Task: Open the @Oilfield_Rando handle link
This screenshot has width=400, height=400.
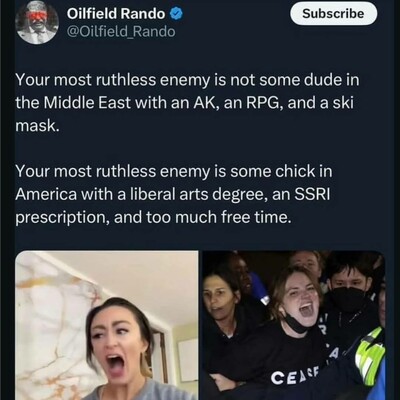Action: (121, 32)
